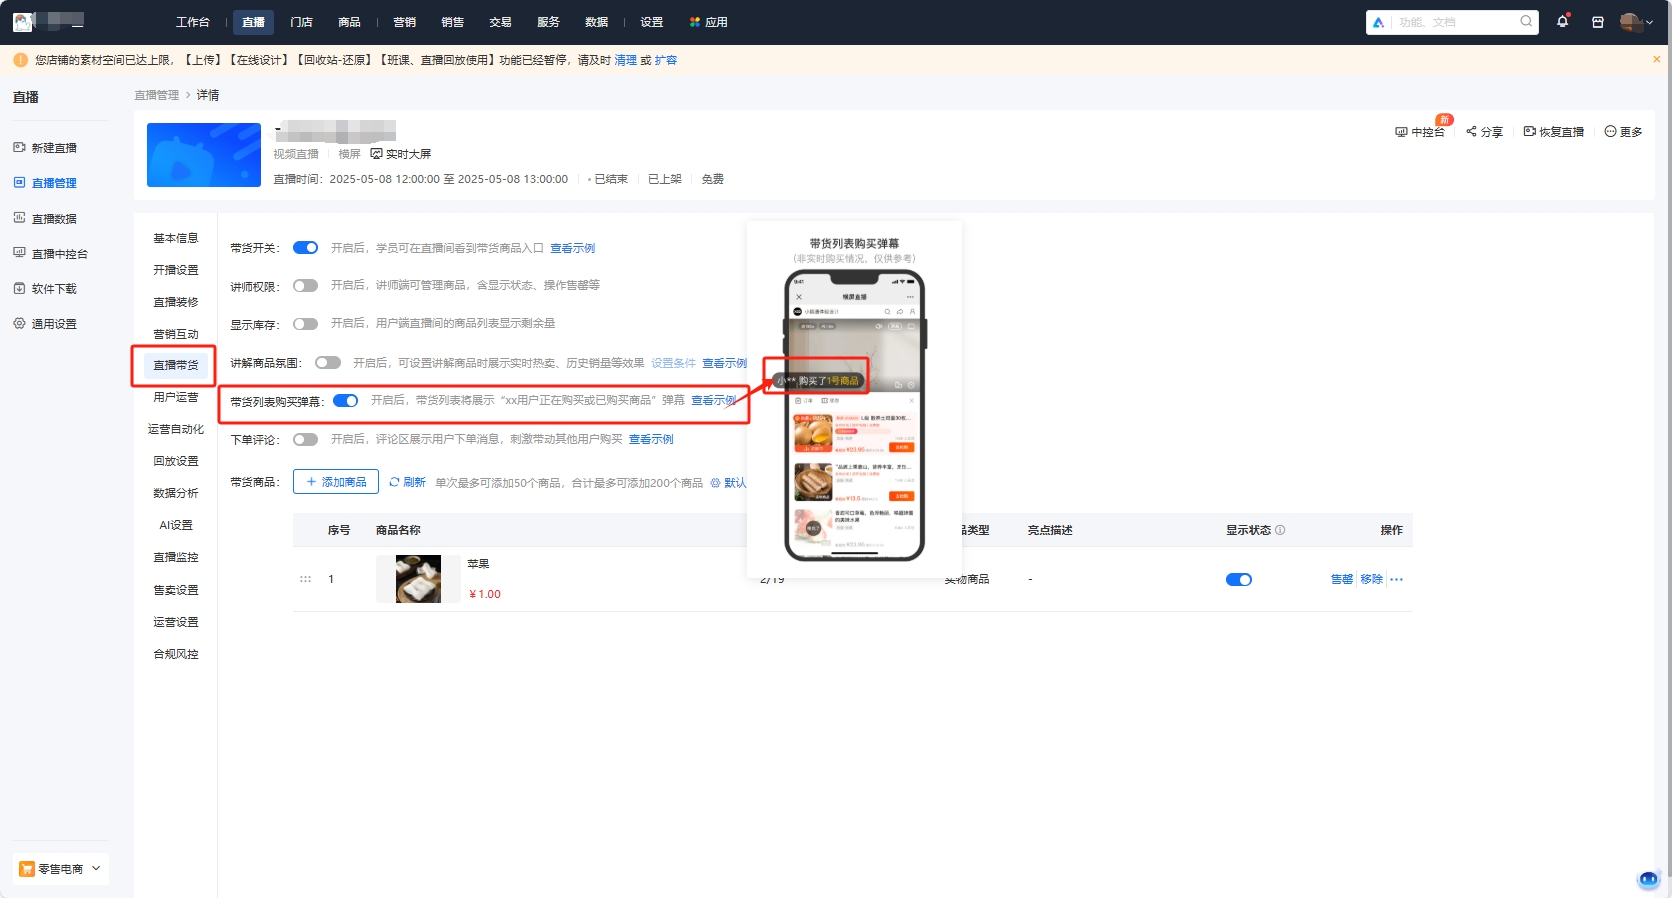The height and width of the screenshot is (898, 1672).
Task: Click the 刷新 refresh icon
Action: pyautogui.click(x=395, y=482)
